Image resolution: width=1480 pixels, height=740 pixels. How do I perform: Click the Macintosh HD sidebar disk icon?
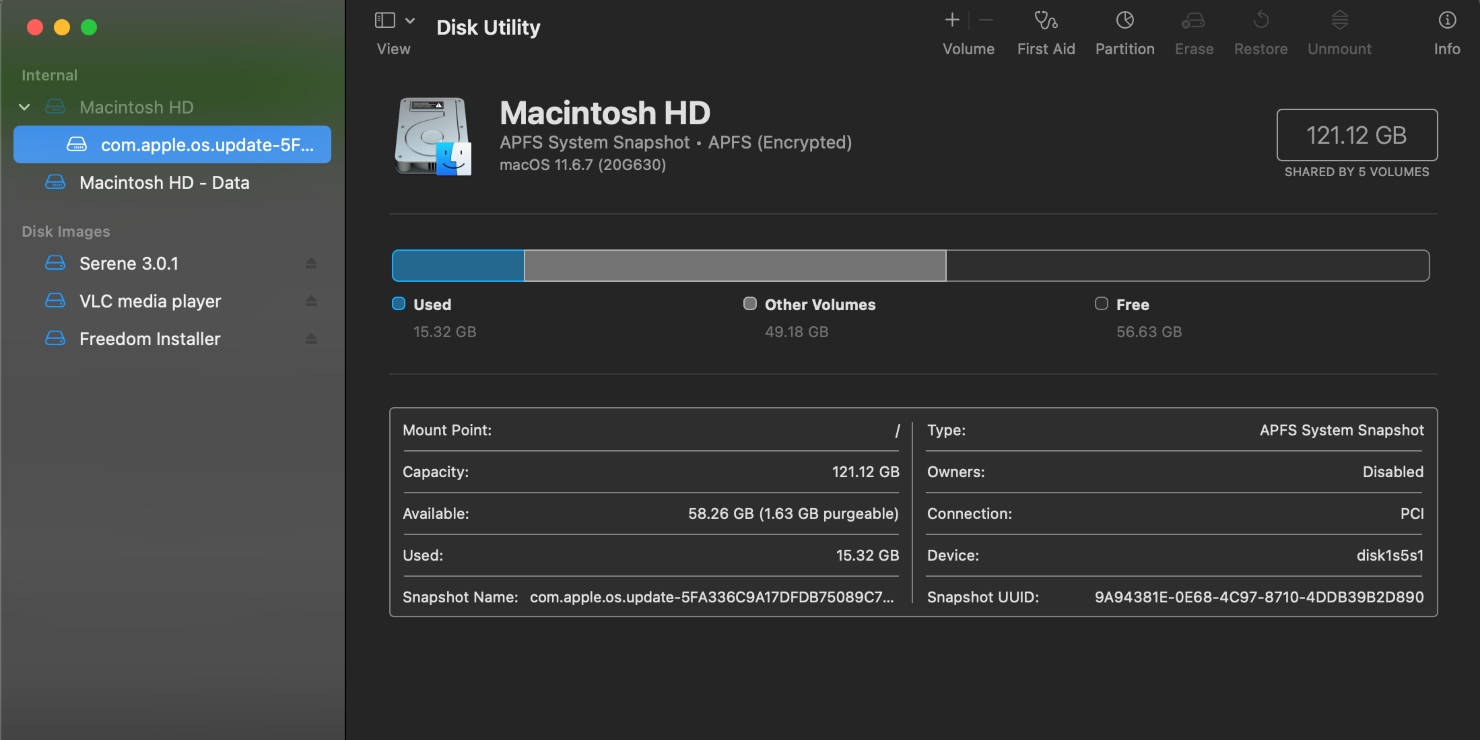55,107
